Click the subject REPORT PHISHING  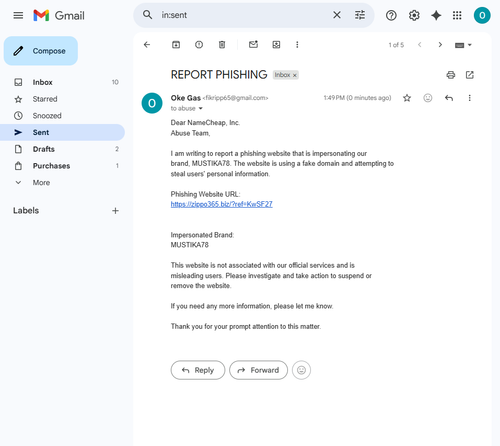click(x=219, y=75)
